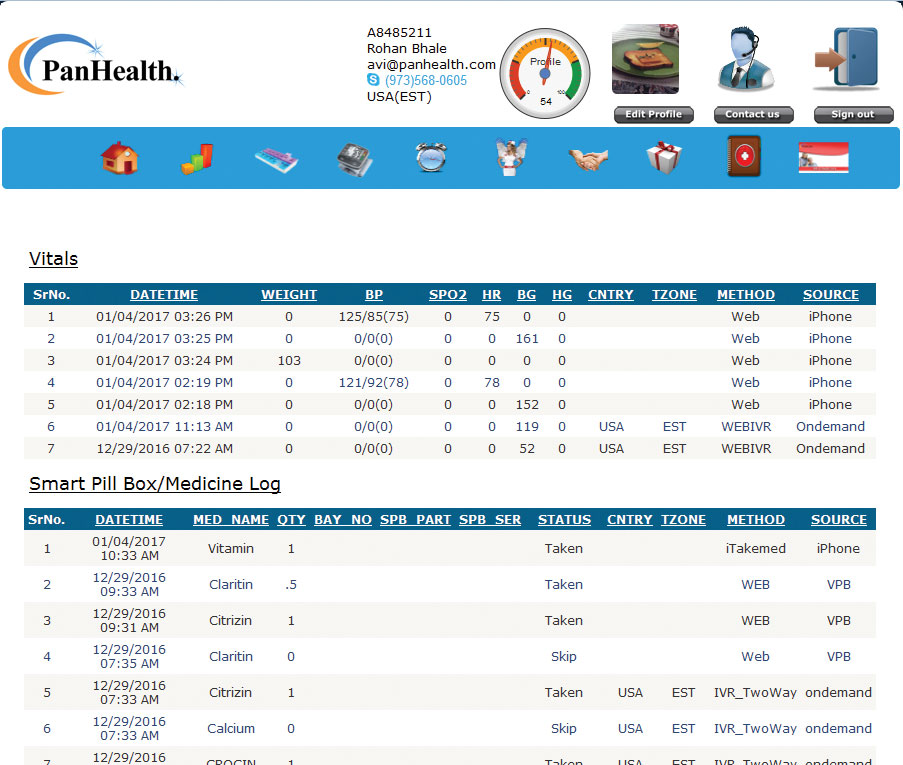Sort Vitals table by BP column
Image resolution: width=903 pixels, height=765 pixels.
[373, 295]
